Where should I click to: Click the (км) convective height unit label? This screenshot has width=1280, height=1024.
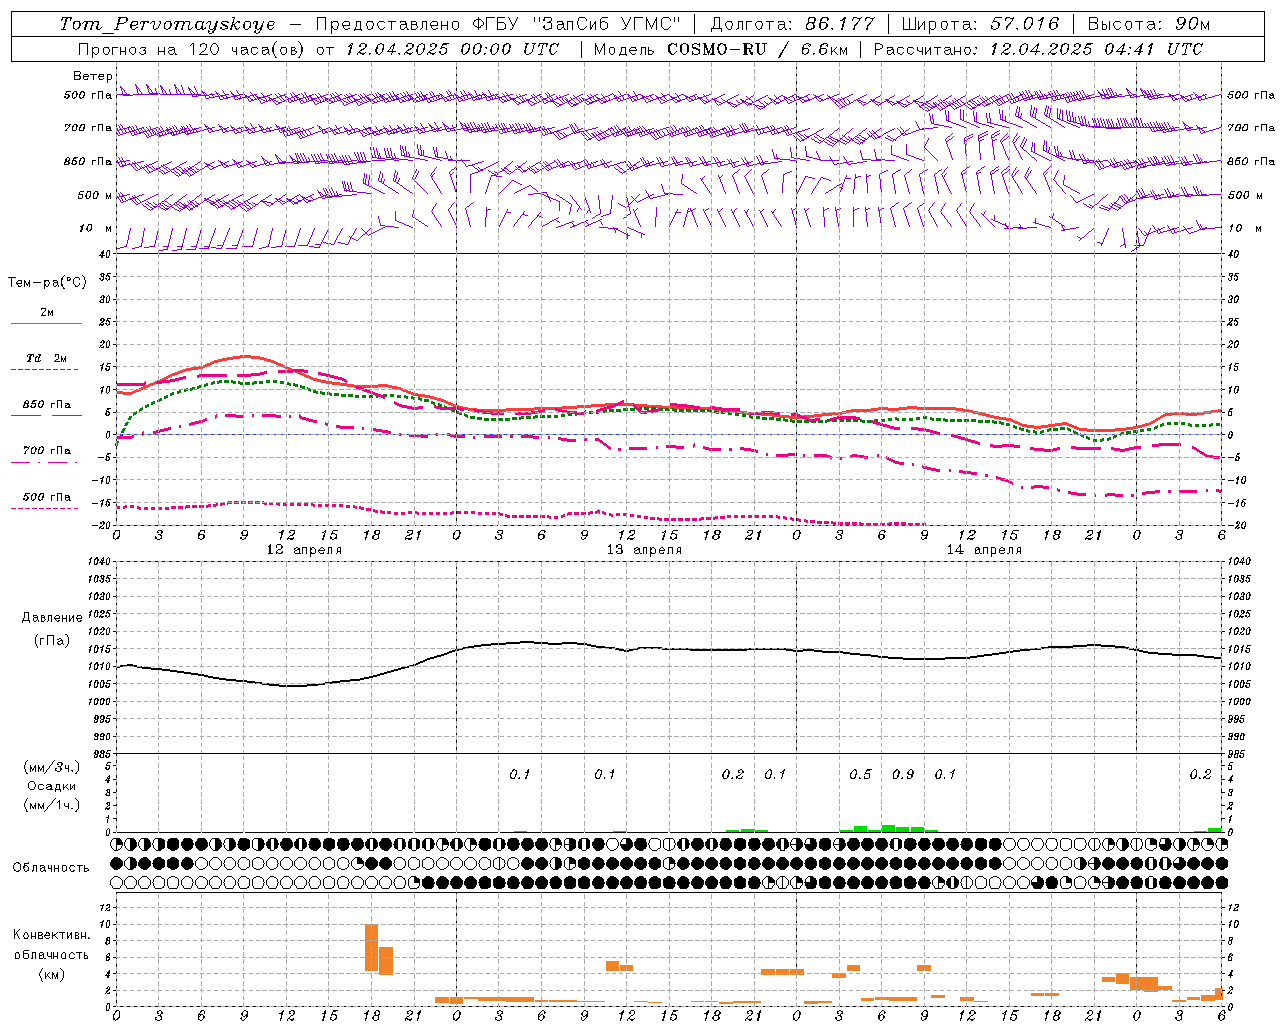pyautogui.click(x=52, y=974)
